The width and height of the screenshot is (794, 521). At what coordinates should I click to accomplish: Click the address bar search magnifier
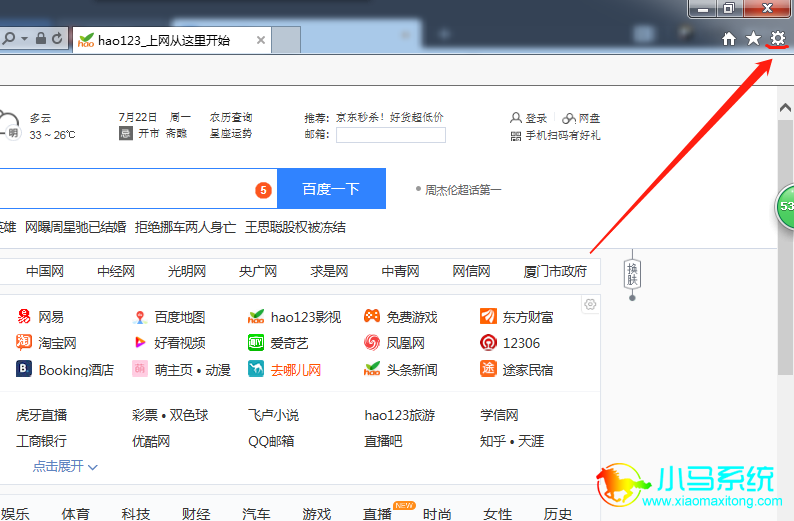pyautogui.click(x=10, y=38)
